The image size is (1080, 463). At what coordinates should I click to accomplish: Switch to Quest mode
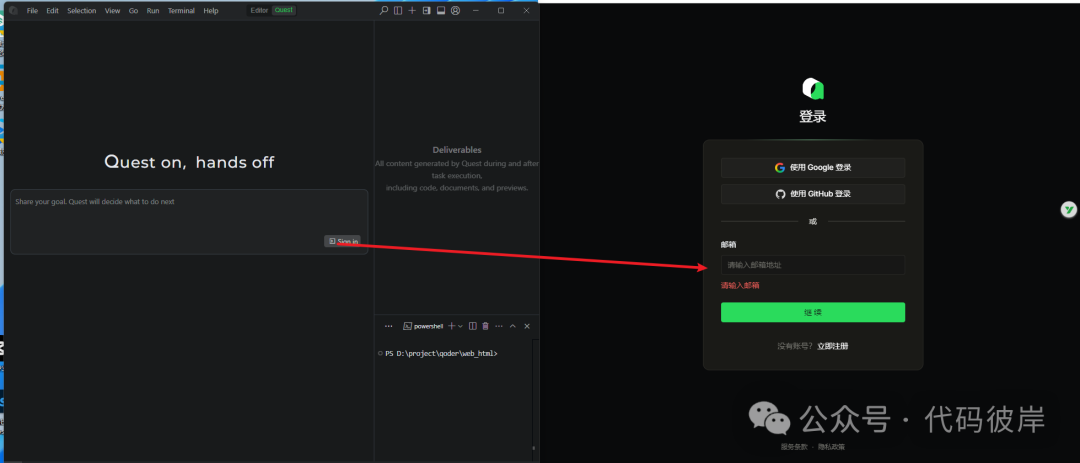click(x=284, y=10)
